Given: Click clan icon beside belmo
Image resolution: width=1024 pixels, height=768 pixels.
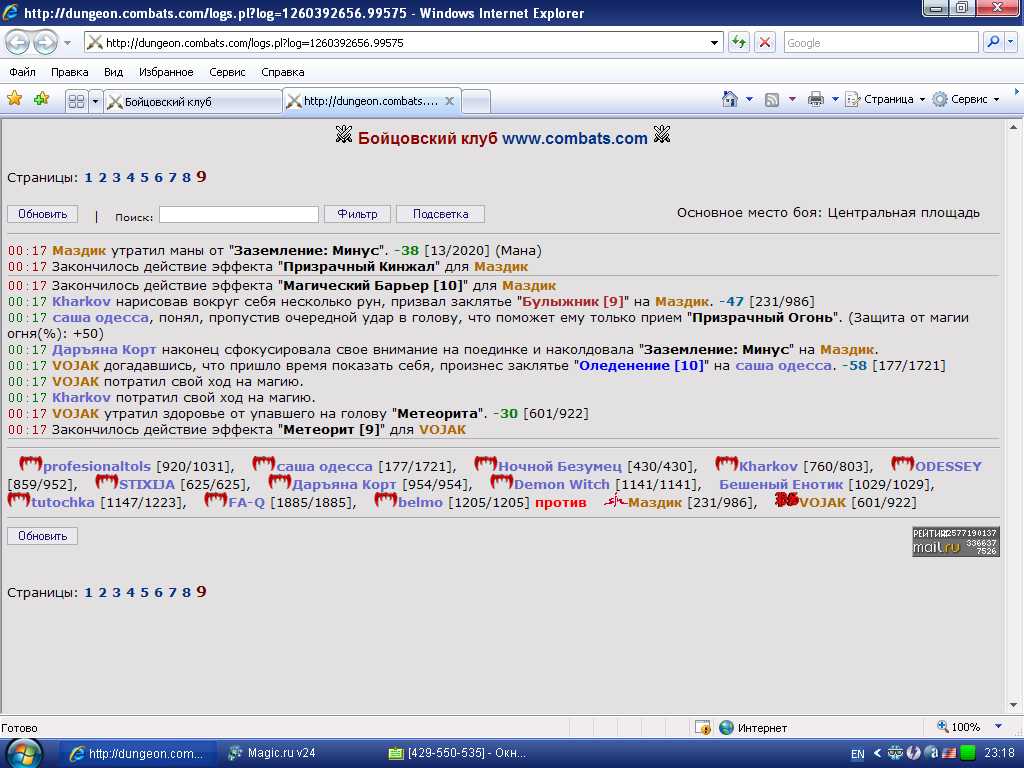Looking at the screenshot, I should coord(386,500).
